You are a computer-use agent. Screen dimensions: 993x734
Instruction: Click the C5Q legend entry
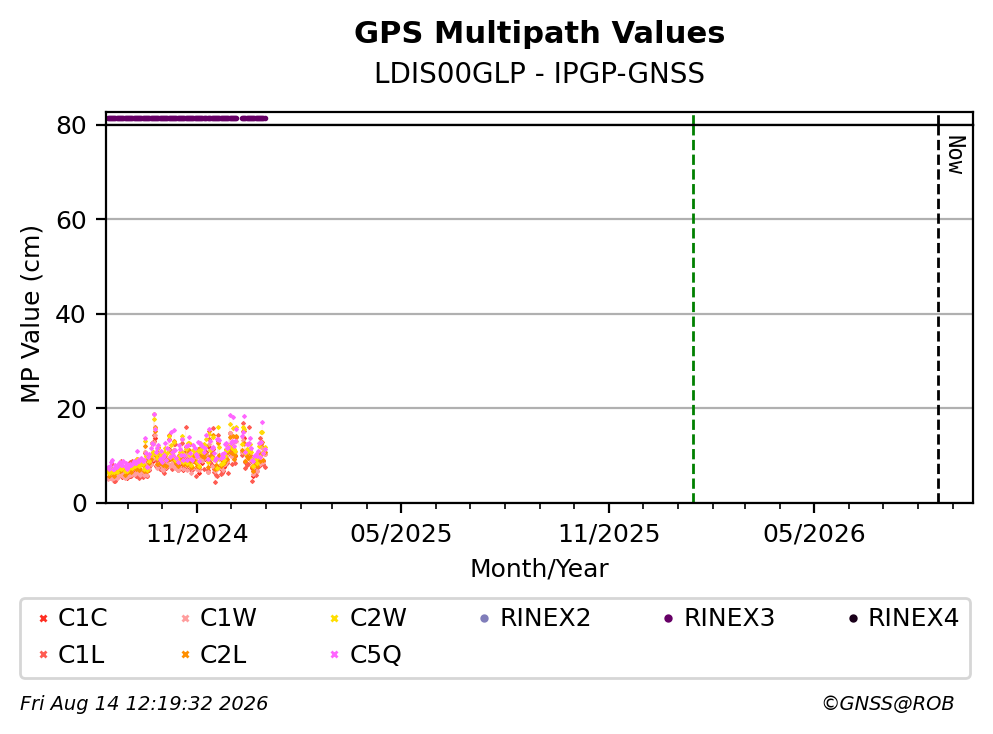(365, 654)
